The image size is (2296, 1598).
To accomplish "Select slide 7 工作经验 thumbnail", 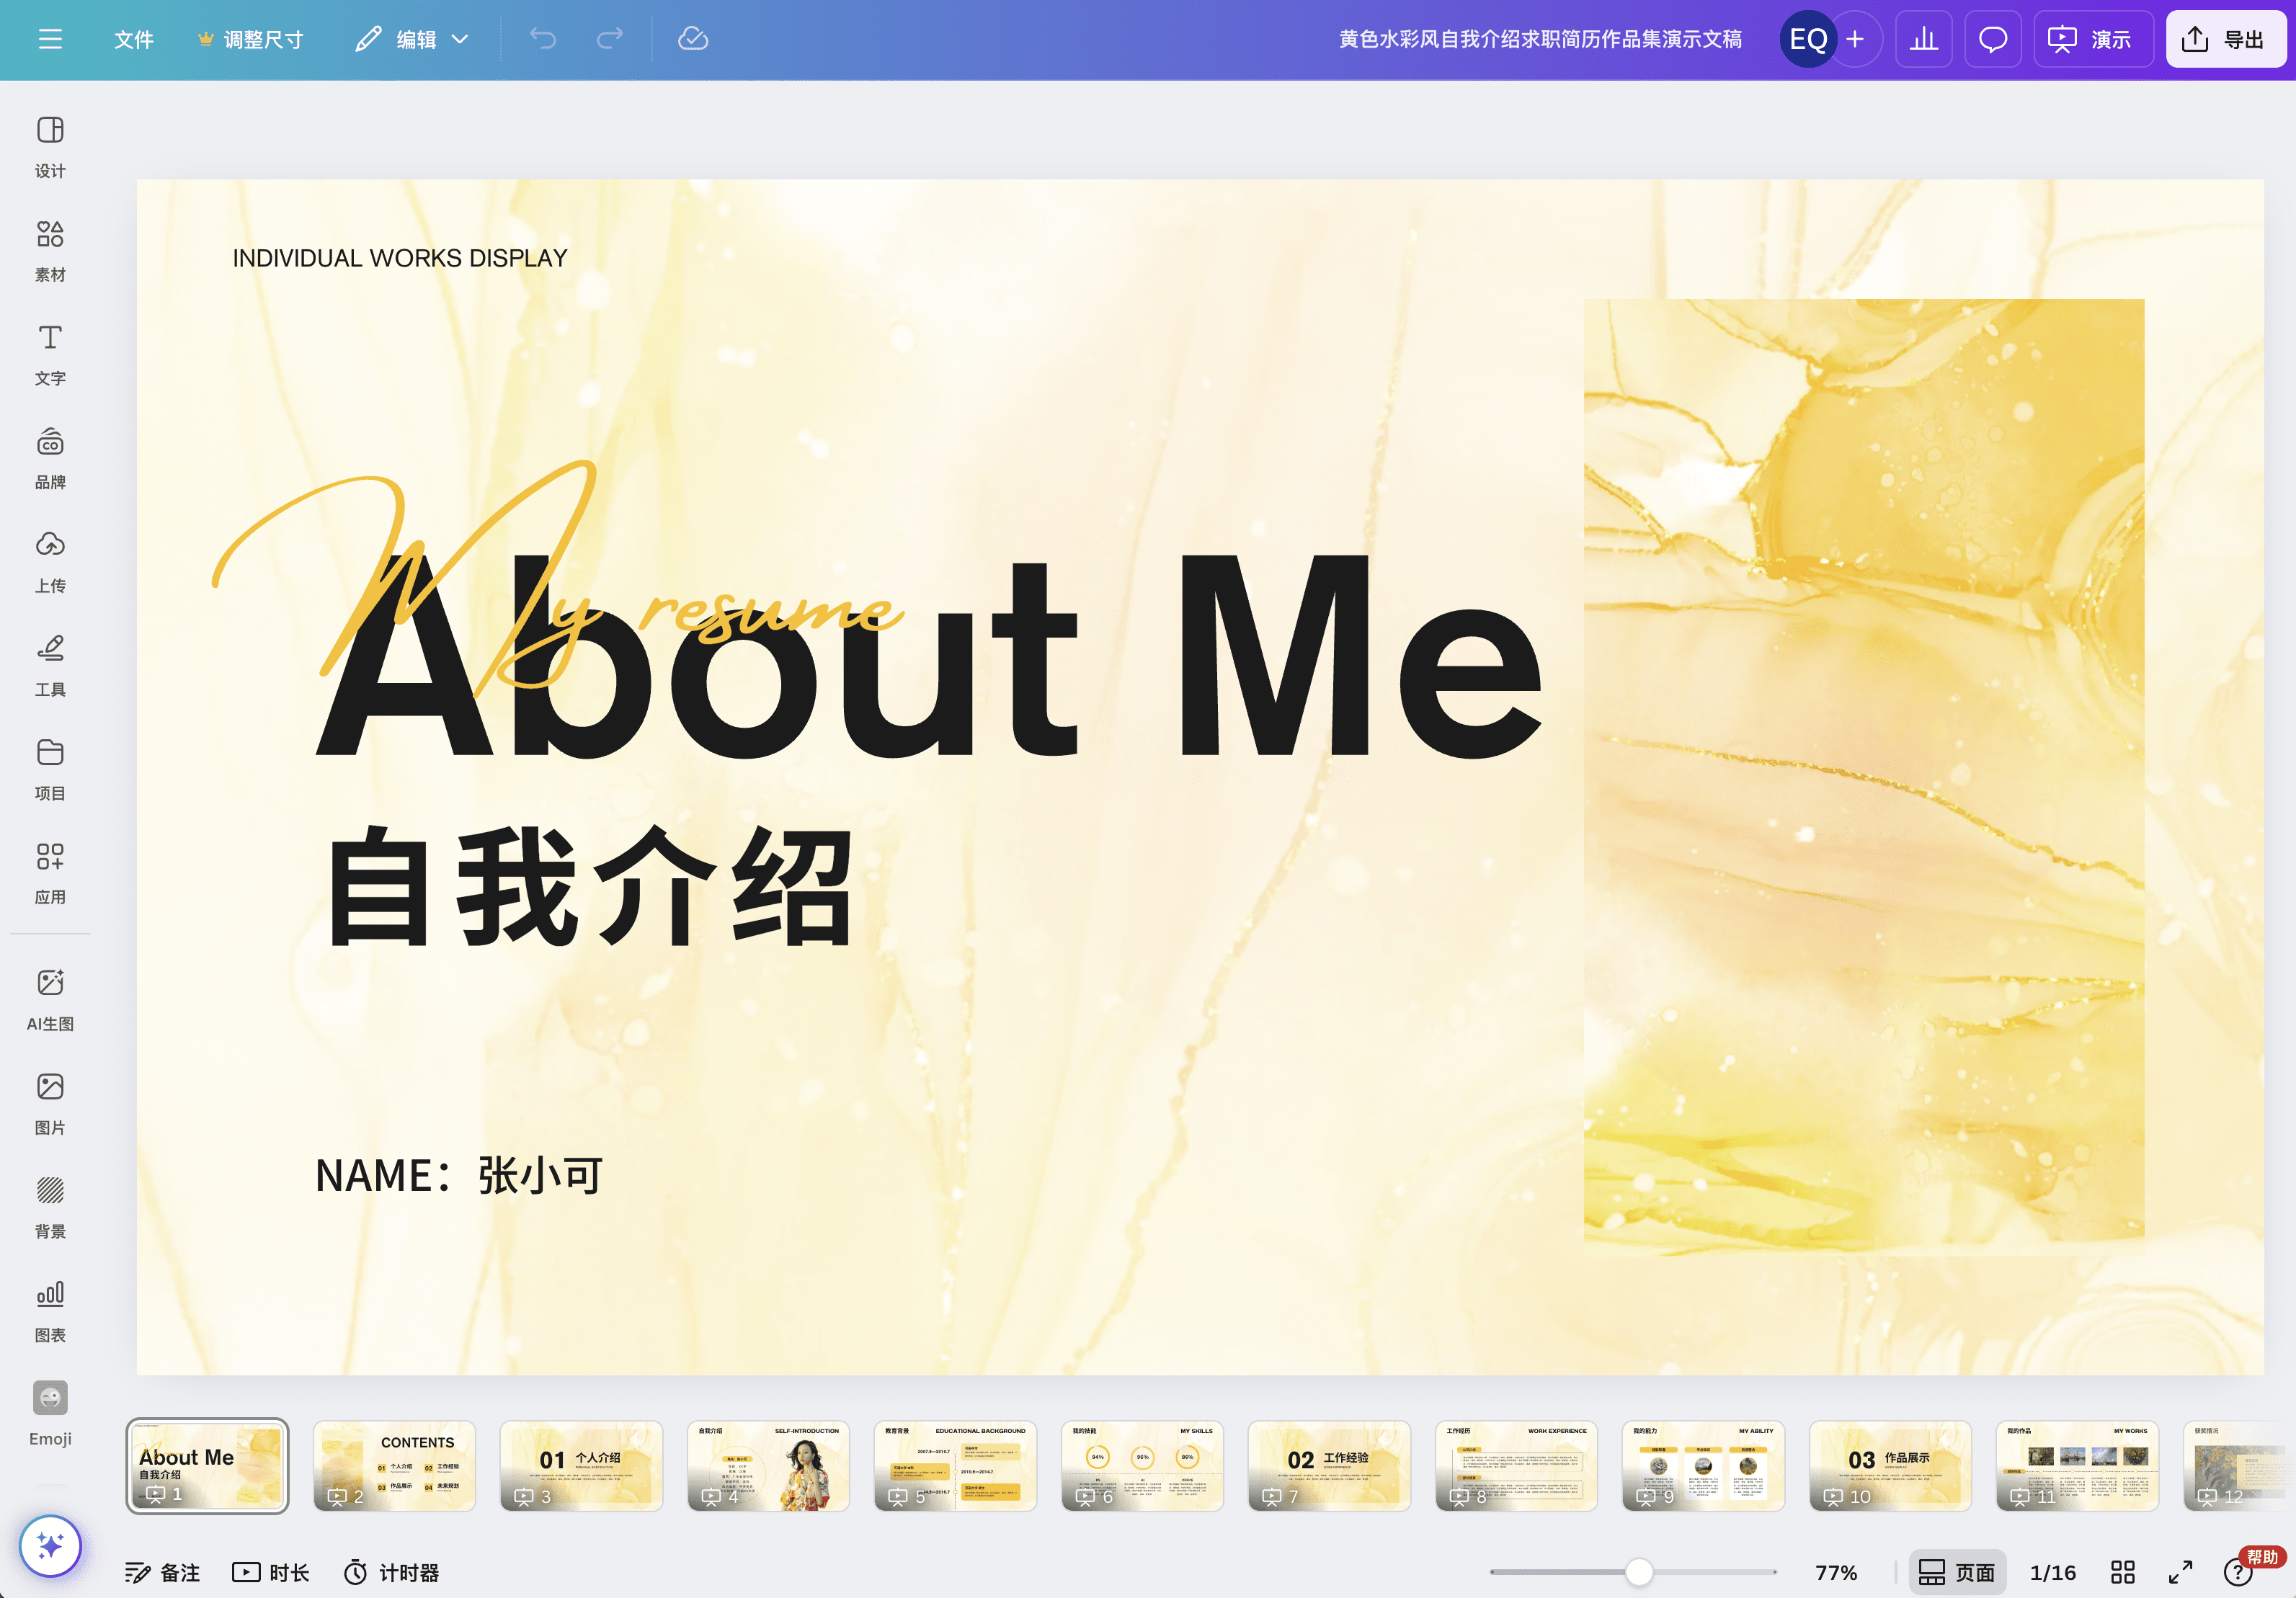I will 1329,1466.
